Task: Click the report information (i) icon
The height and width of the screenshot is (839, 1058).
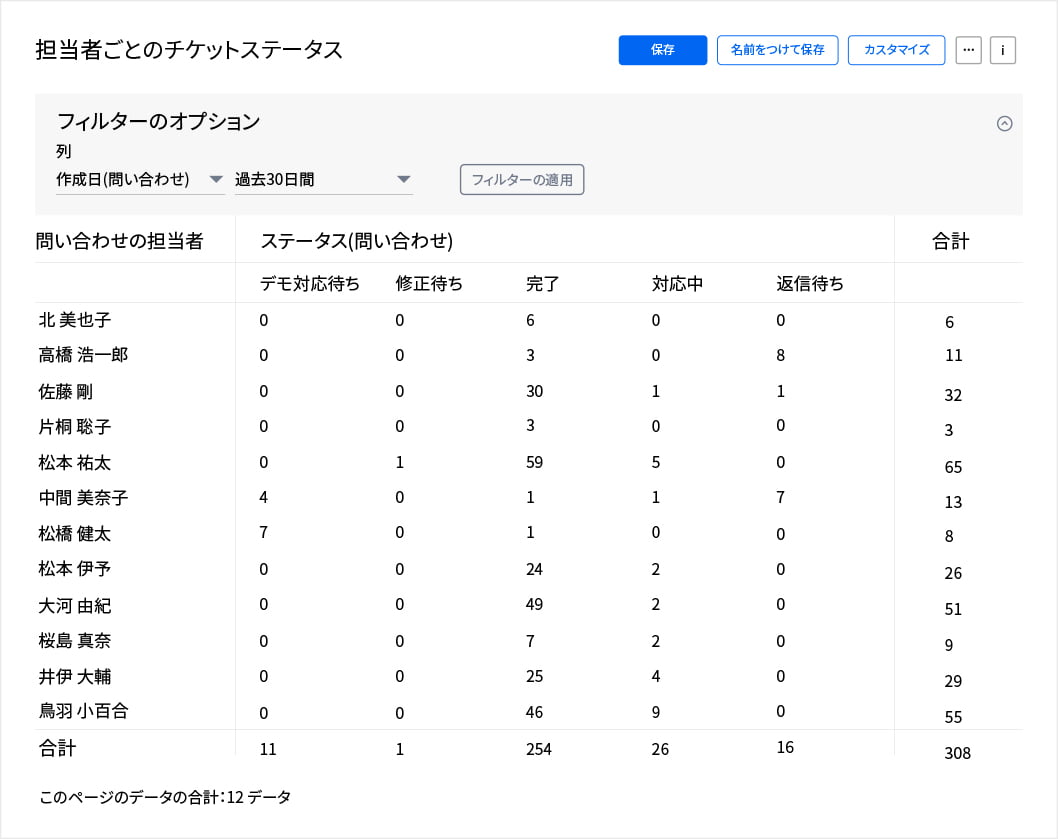Action: pos(1002,50)
